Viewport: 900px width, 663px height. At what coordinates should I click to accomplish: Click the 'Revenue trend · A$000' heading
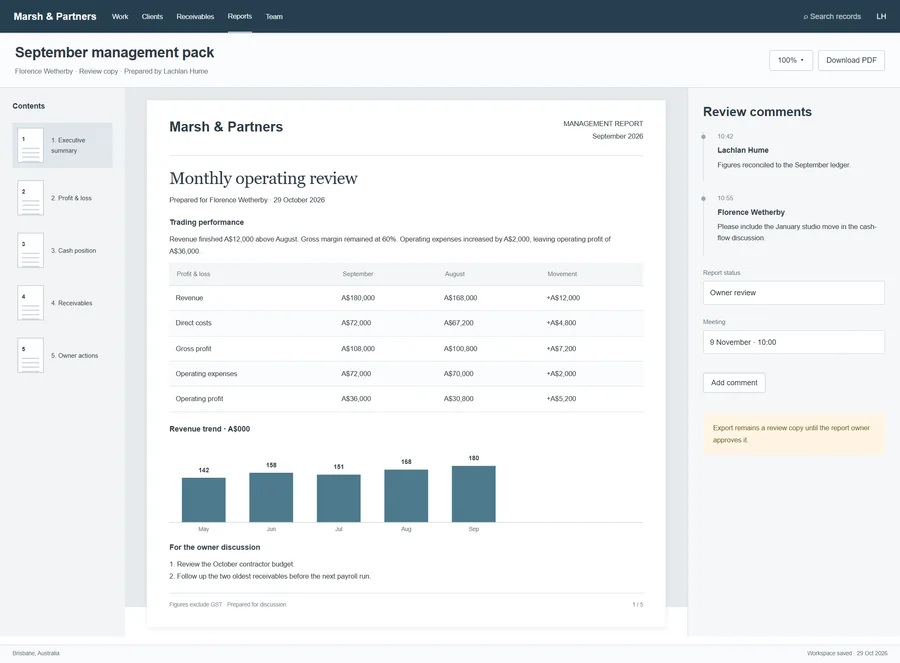[210, 429]
